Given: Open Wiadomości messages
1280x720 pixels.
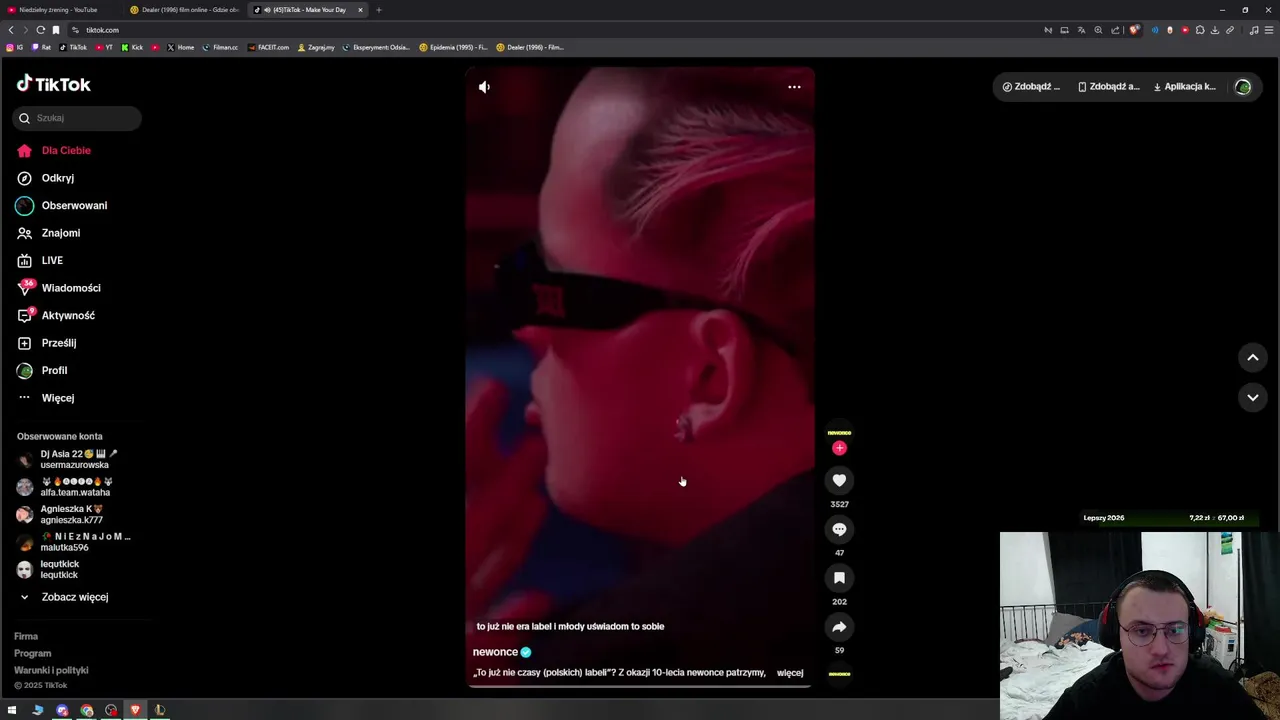Looking at the screenshot, I should [x=70, y=288].
